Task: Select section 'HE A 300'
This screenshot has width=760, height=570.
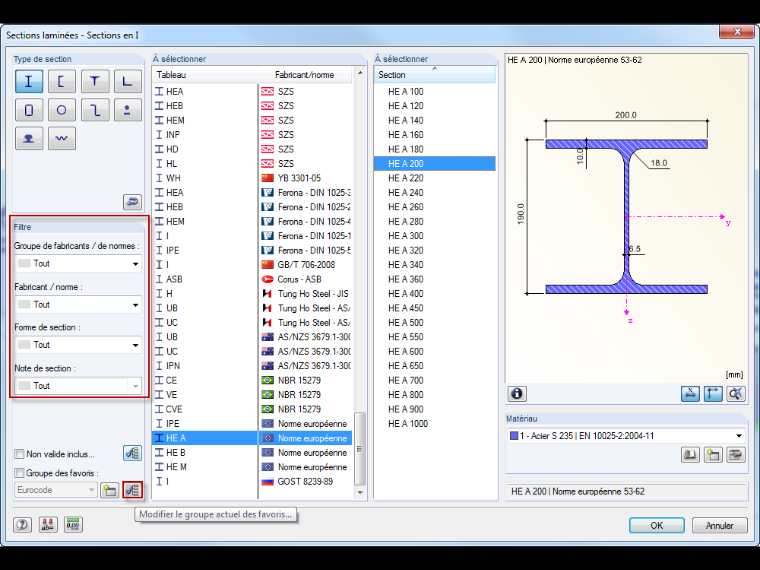Action: tap(435, 236)
